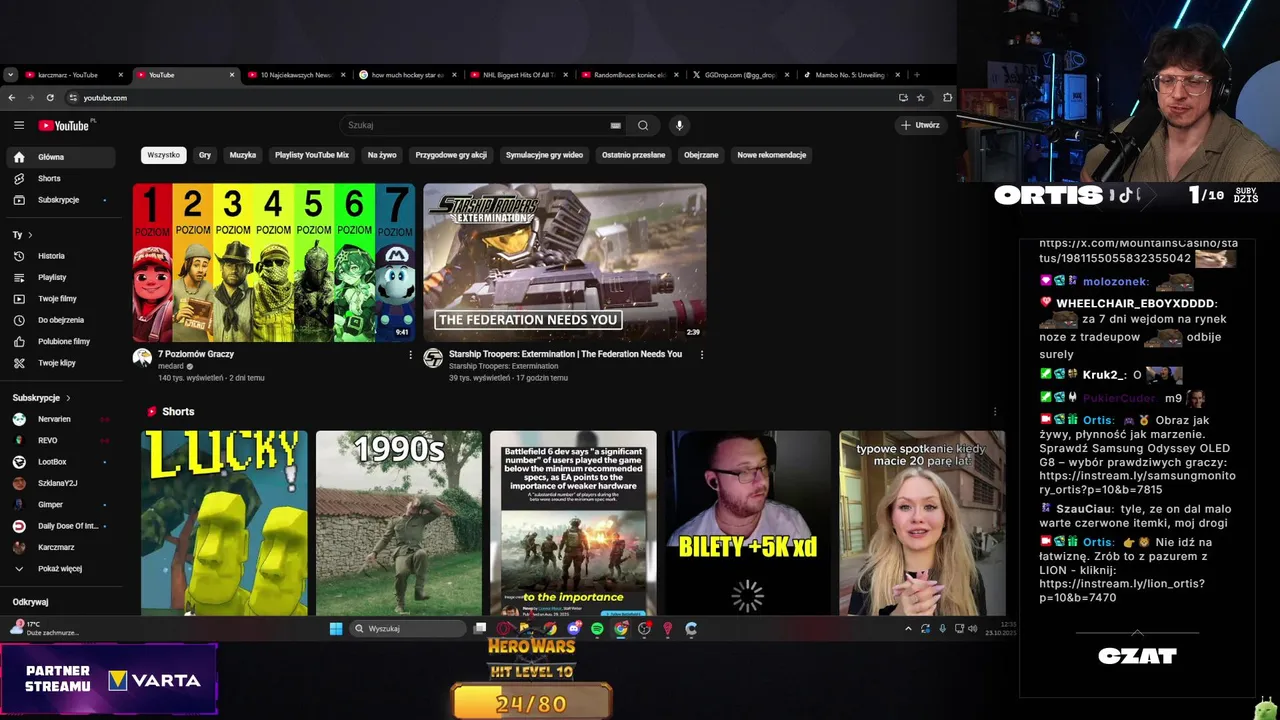Select the Na żywo filter chip
The height and width of the screenshot is (720, 1280).
pyautogui.click(x=382, y=155)
